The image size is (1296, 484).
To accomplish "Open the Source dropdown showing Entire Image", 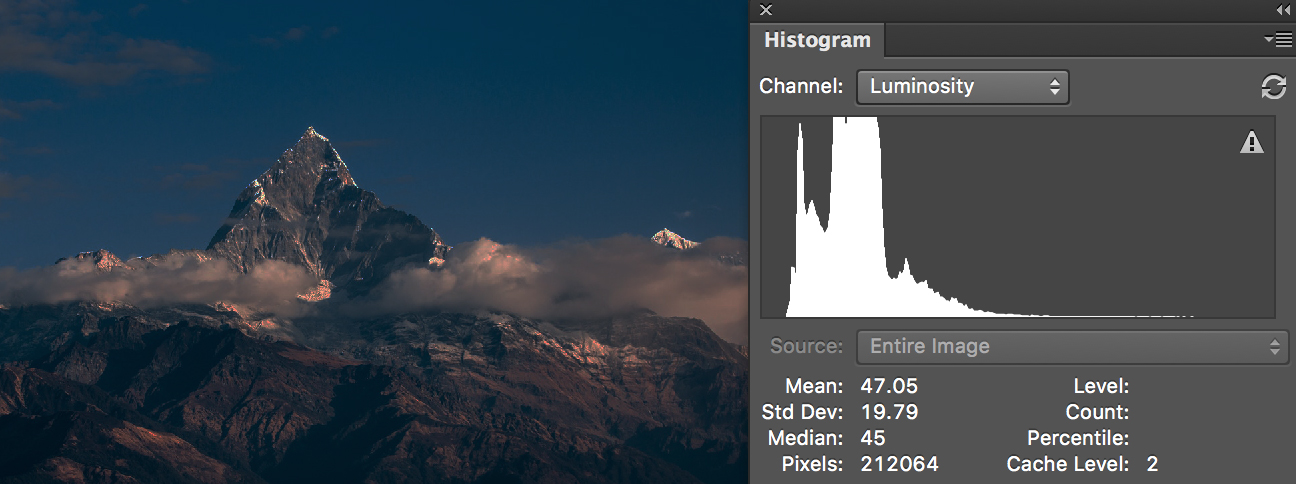I will 1073,347.
